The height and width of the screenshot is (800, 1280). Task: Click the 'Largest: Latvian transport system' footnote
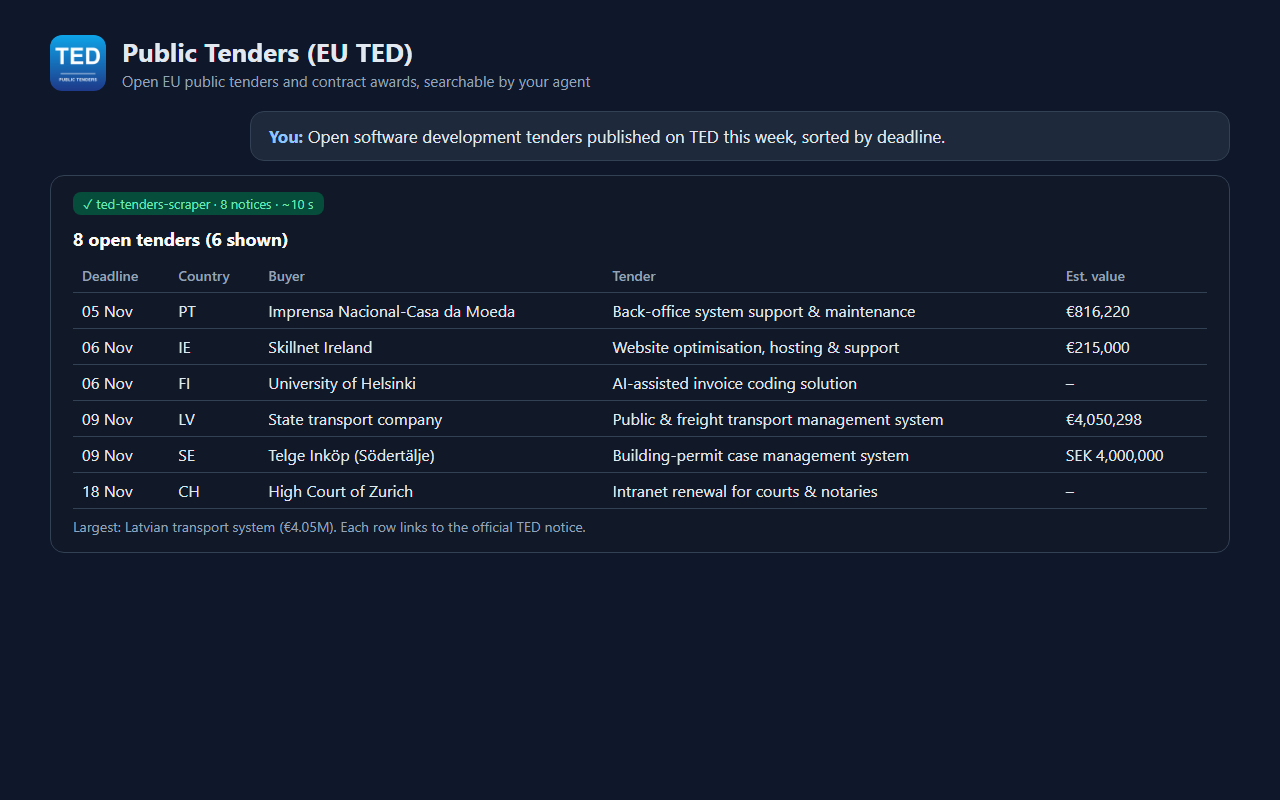[329, 527]
